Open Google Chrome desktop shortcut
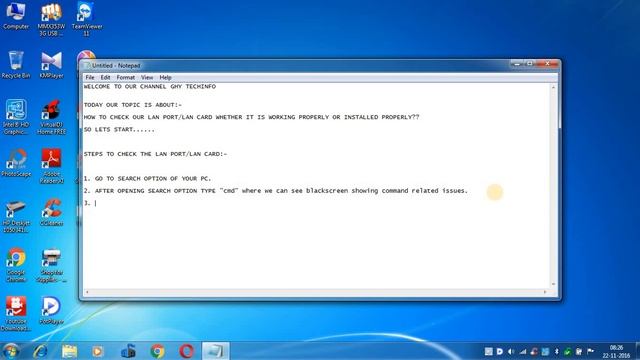Image resolution: width=640 pixels, height=360 pixels. tap(16, 264)
